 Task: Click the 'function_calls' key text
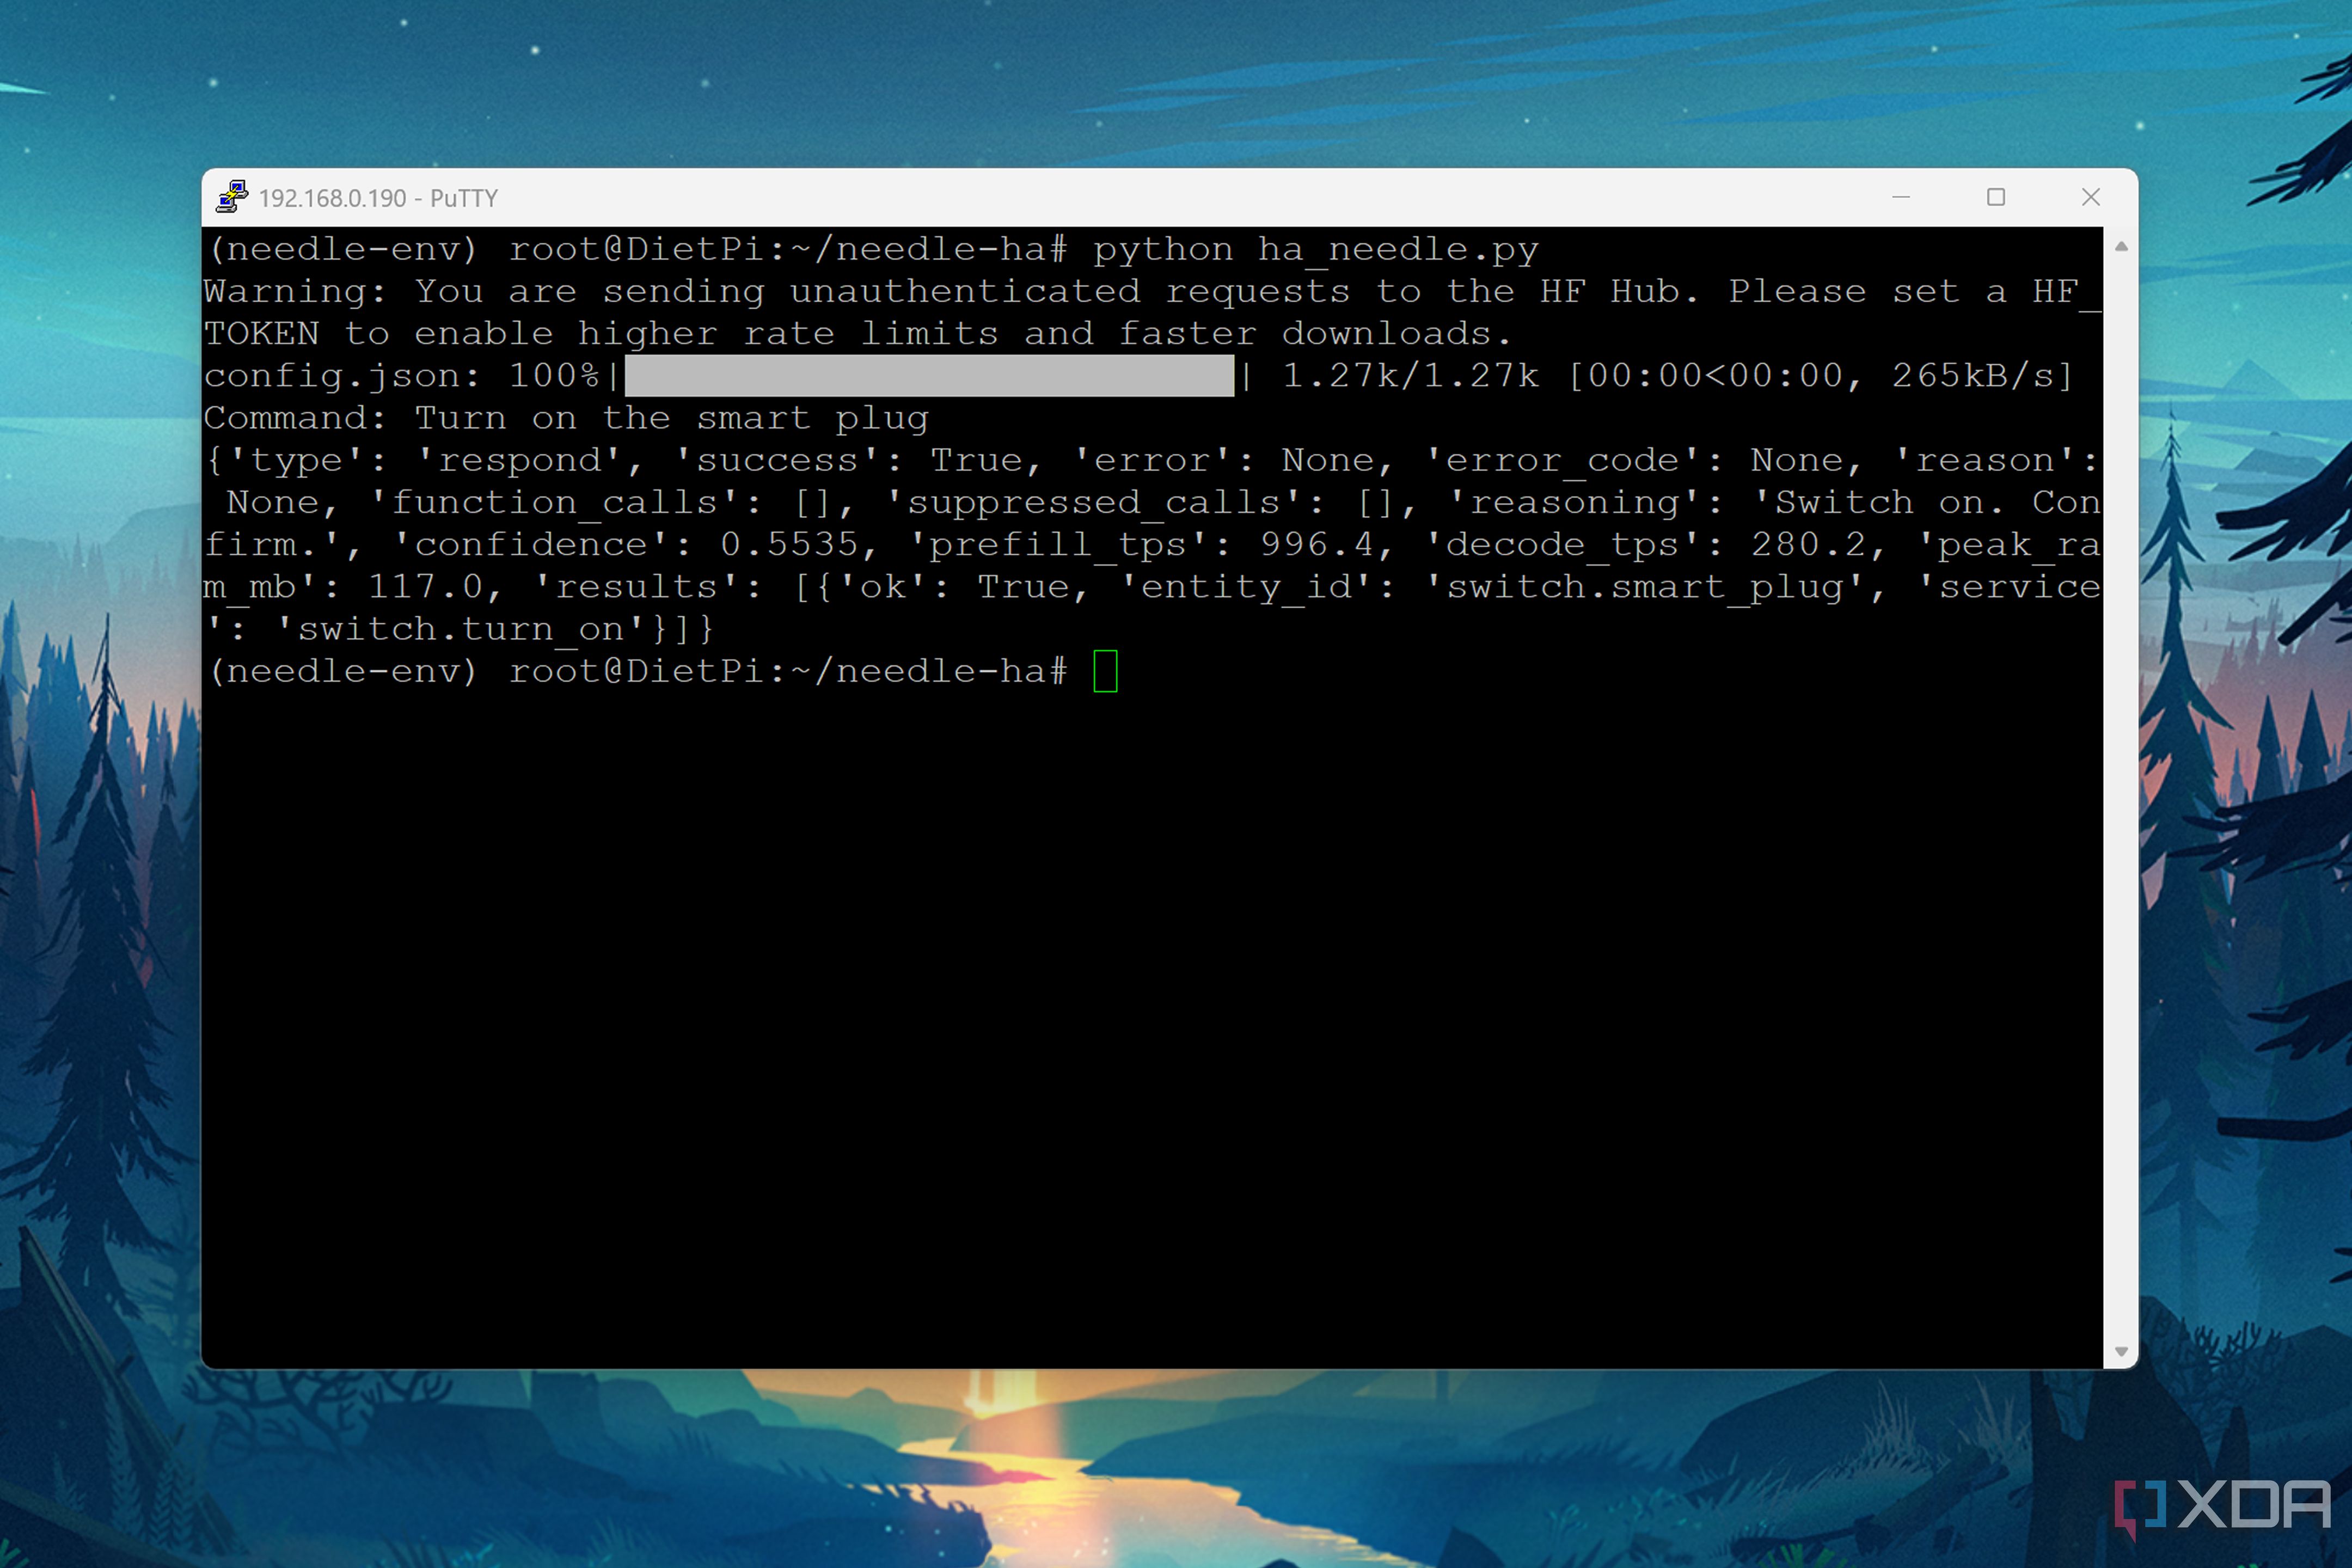554,503
